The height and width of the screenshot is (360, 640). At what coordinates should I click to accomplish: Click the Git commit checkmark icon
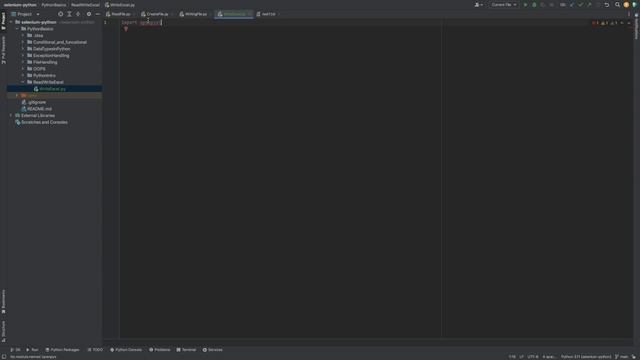coord(580,5)
